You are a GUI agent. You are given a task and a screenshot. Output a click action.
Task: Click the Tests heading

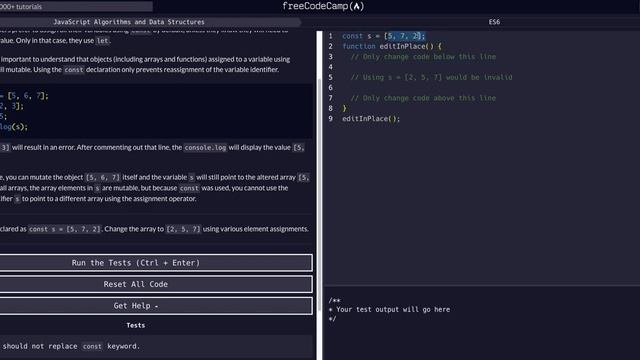point(136,325)
